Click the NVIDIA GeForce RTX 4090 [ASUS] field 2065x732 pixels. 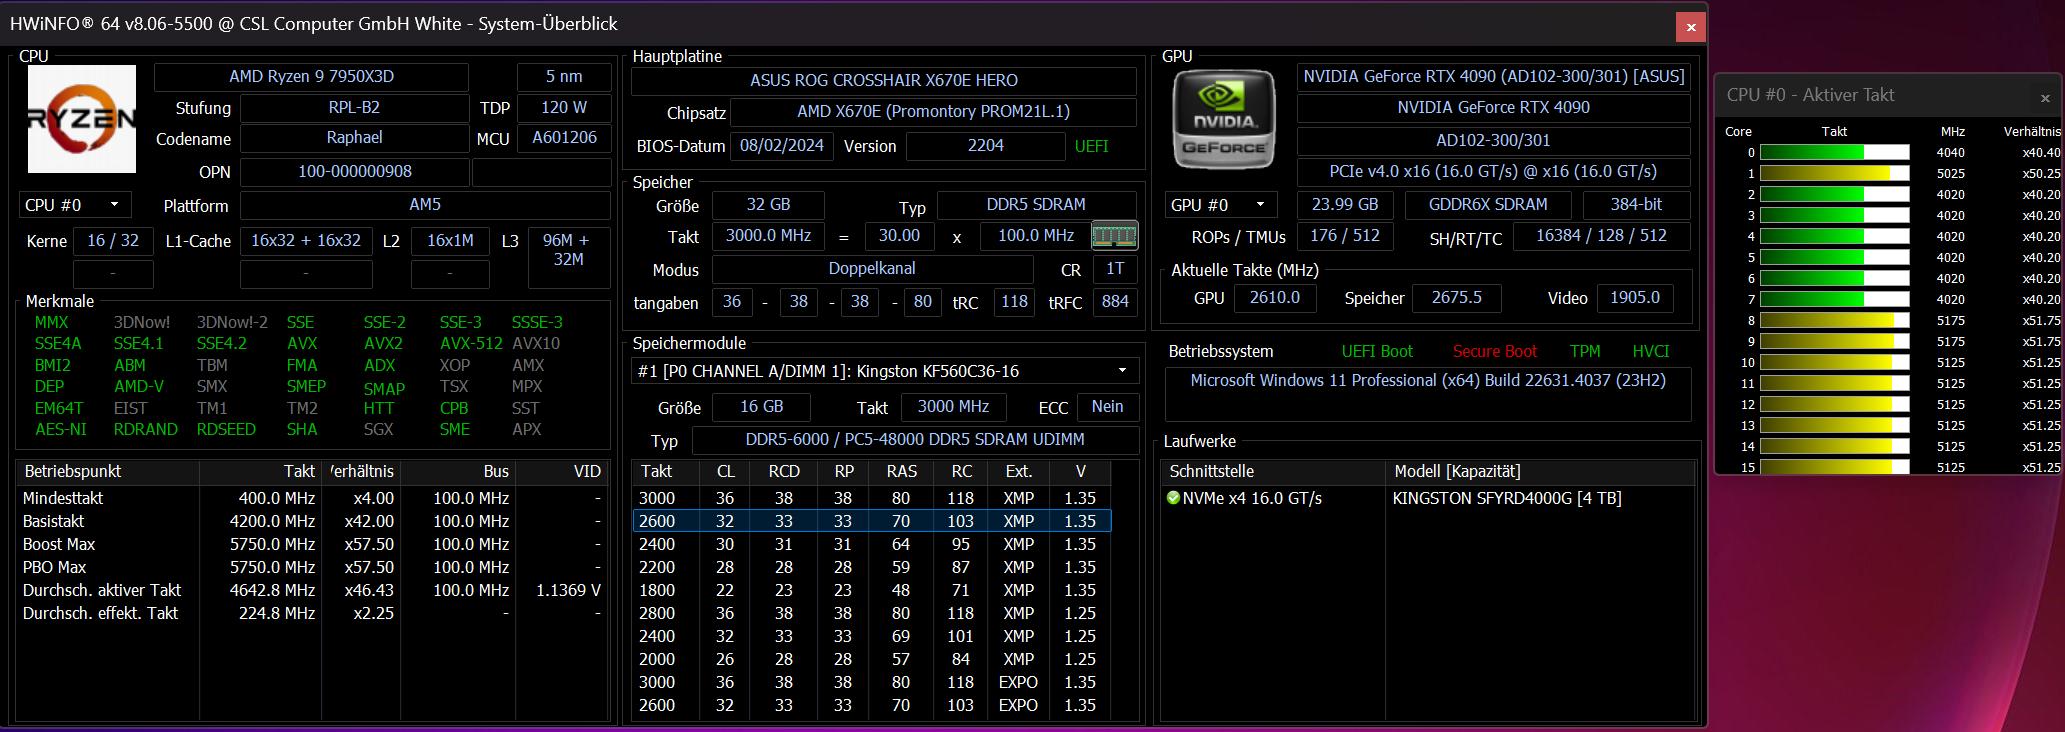(1494, 77)
